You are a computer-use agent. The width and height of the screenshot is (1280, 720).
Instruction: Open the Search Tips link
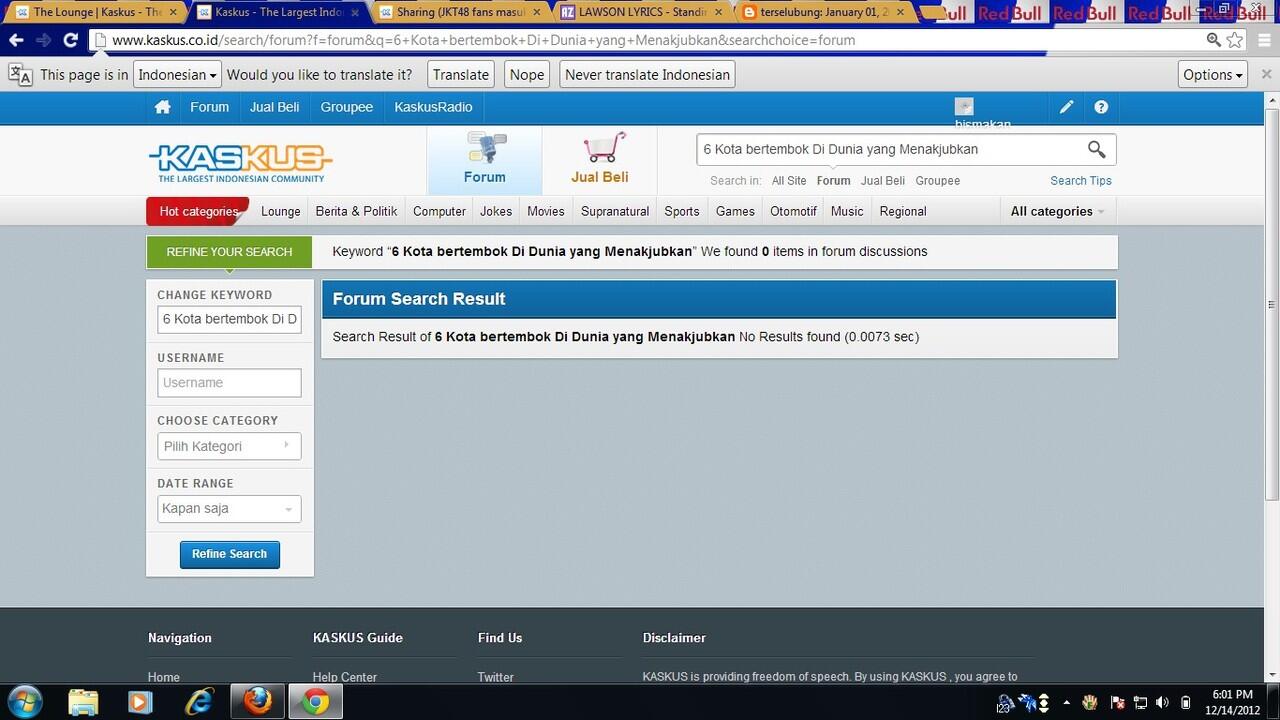(1081, 181)
